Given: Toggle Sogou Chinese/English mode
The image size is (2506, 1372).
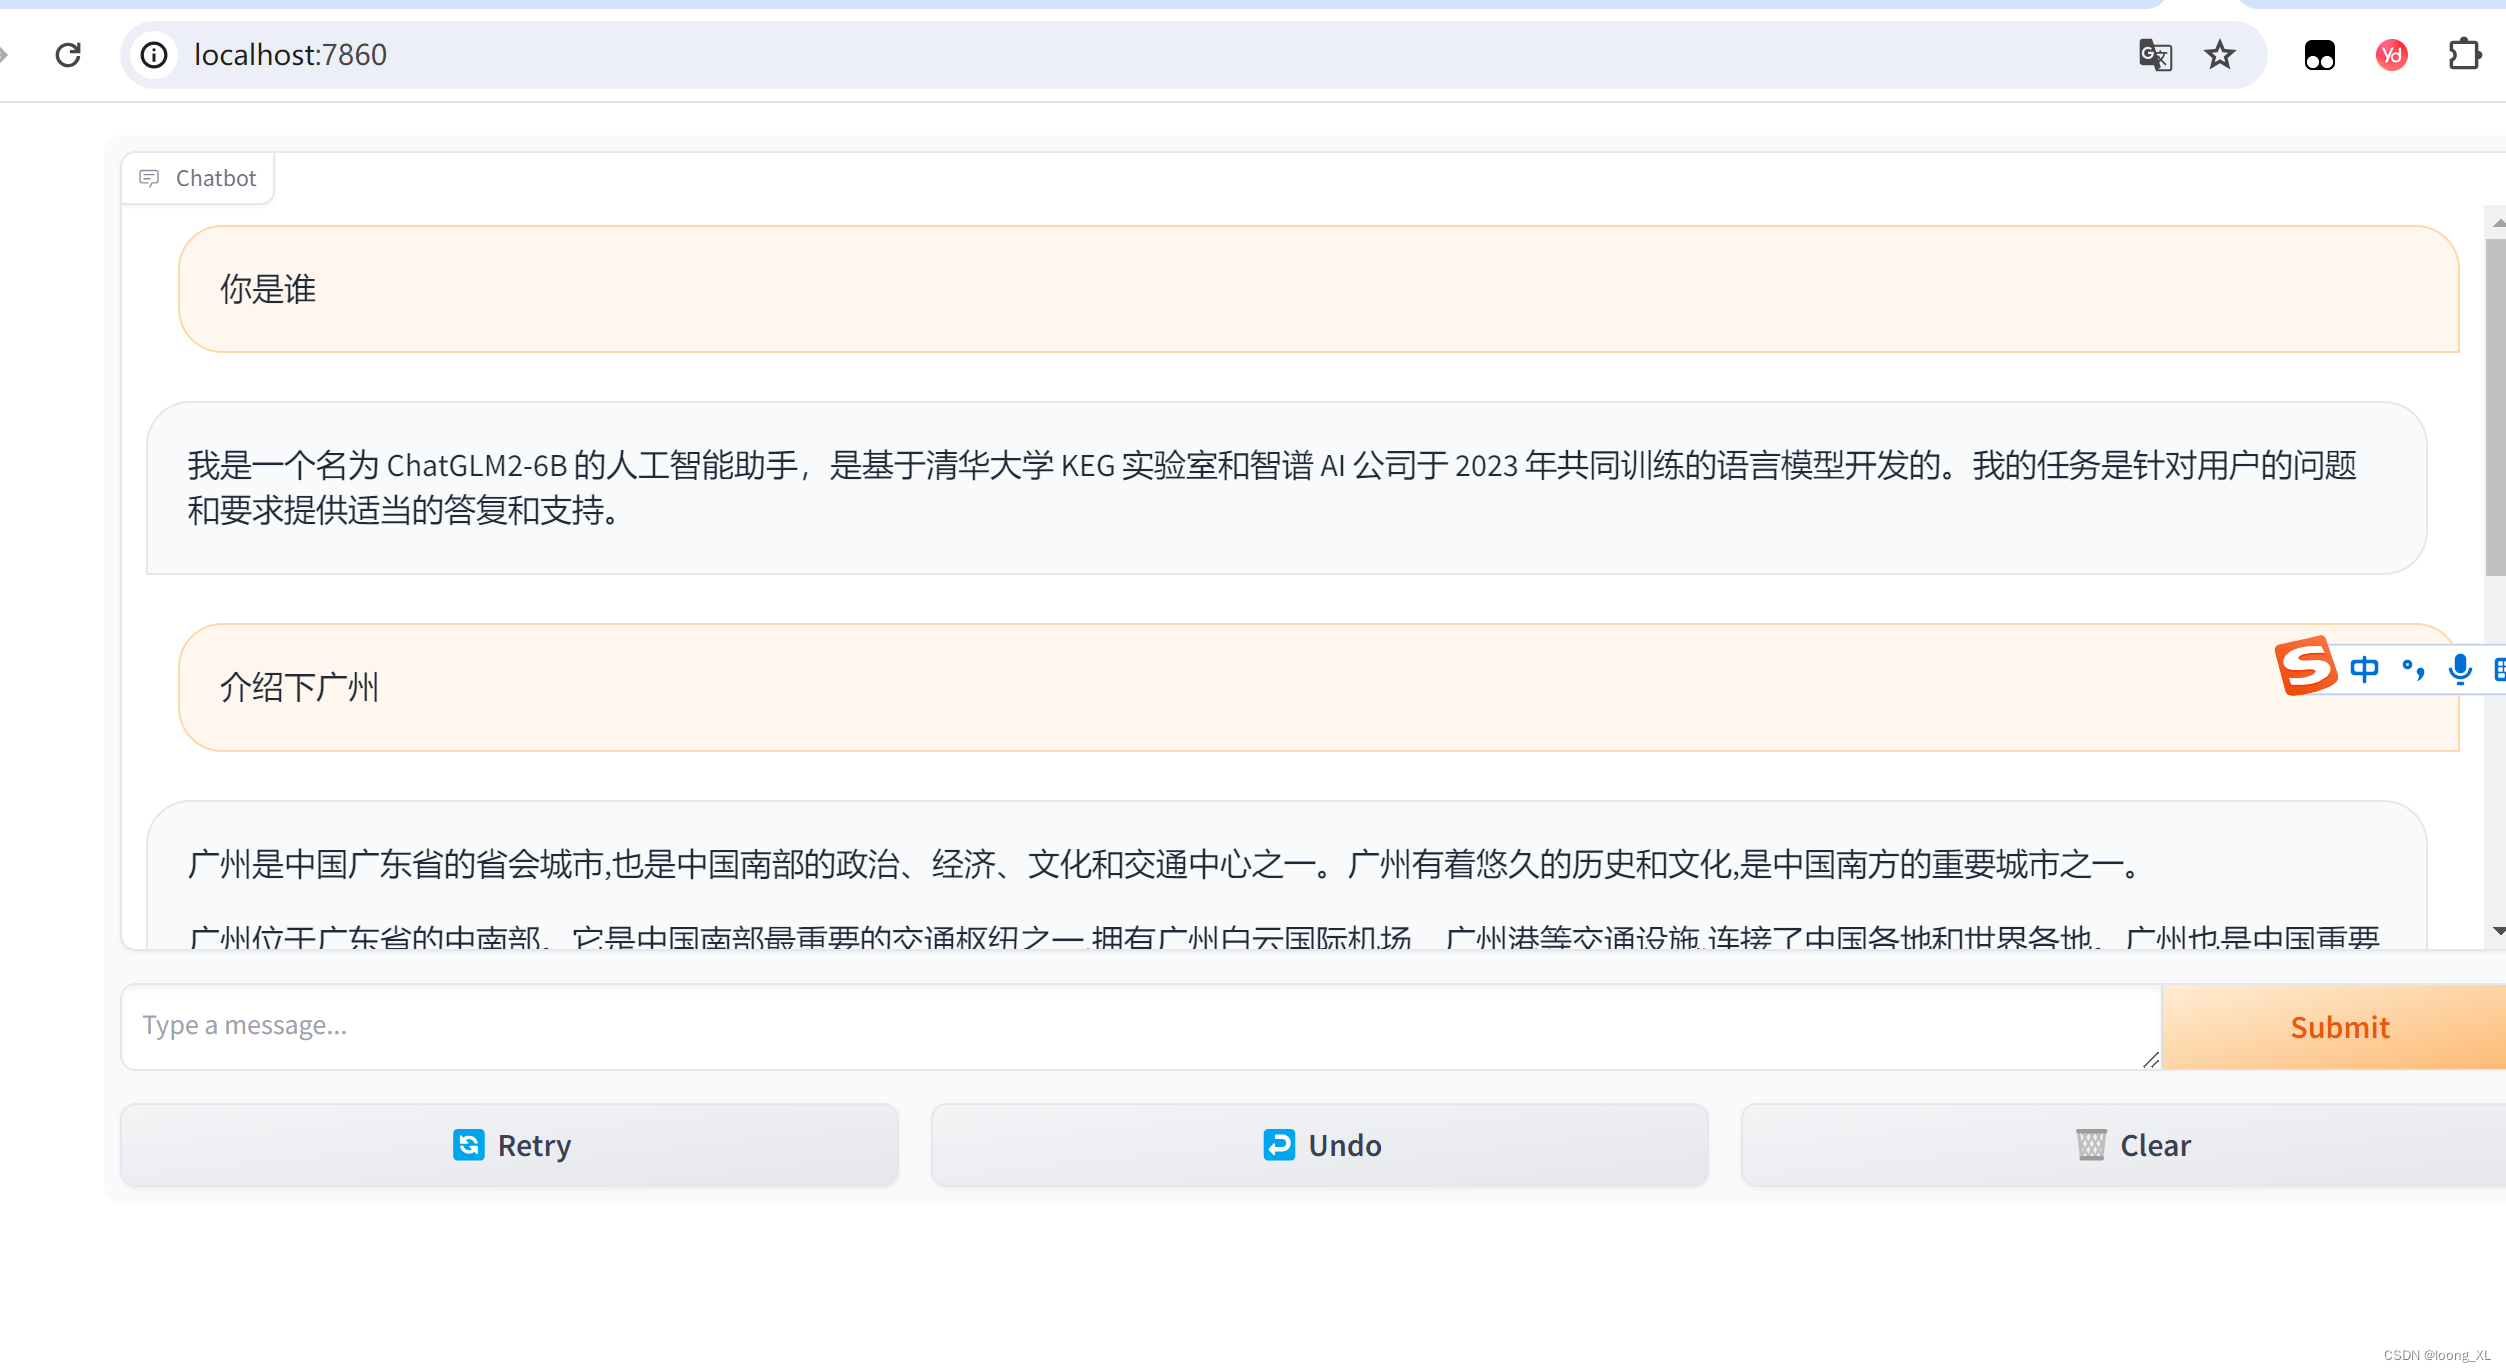Looking at the screenshot, I should point(2364,668).
